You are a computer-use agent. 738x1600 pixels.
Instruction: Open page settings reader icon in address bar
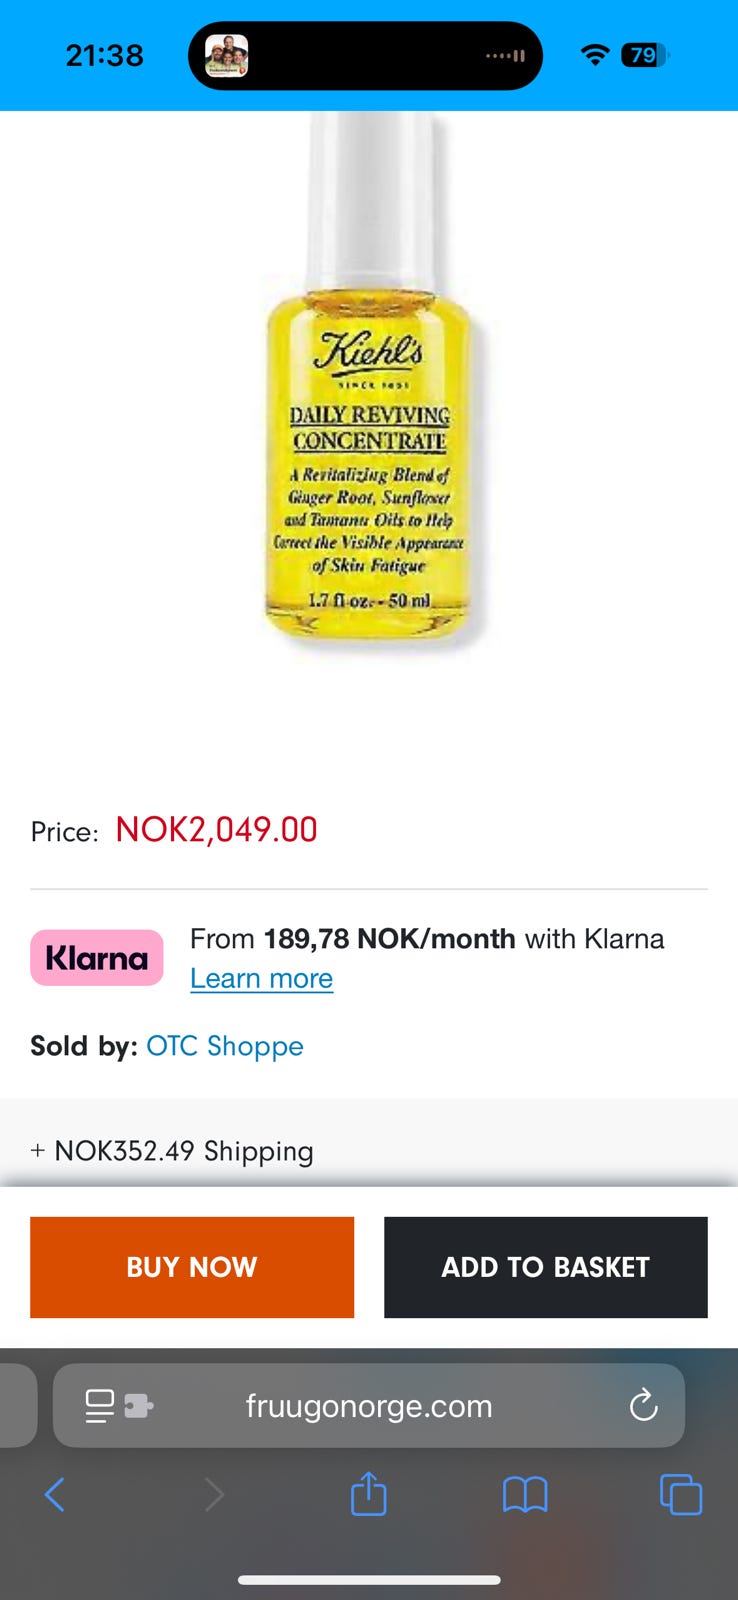pos(100,1406)
